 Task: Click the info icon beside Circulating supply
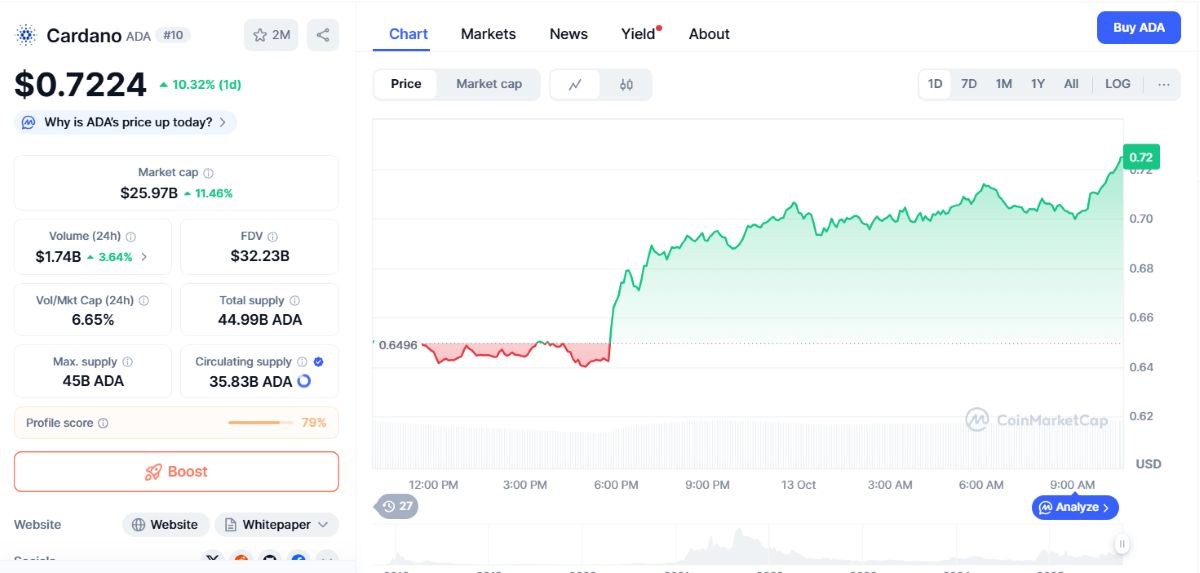pyautogui.click(x=302, y=362)
